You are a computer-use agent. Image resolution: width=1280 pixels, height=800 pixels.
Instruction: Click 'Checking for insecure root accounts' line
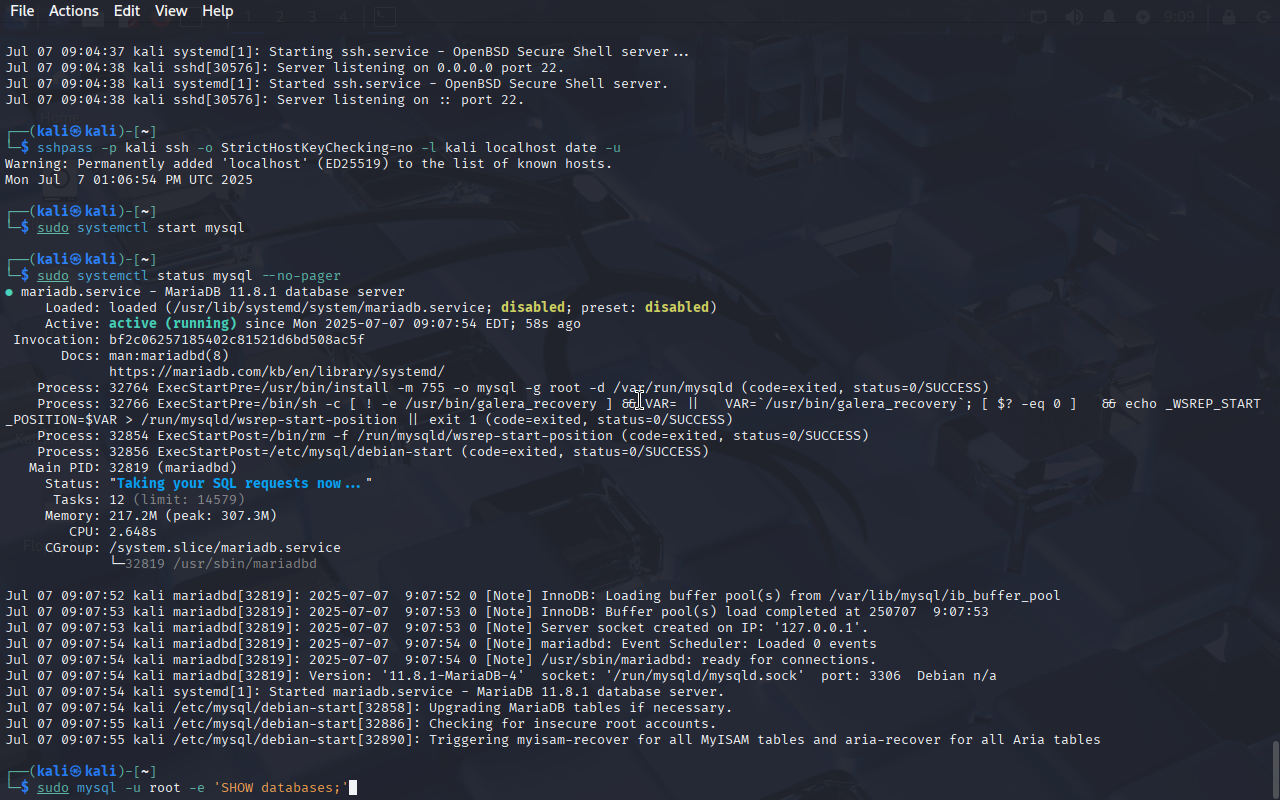[x=361, y=724]
